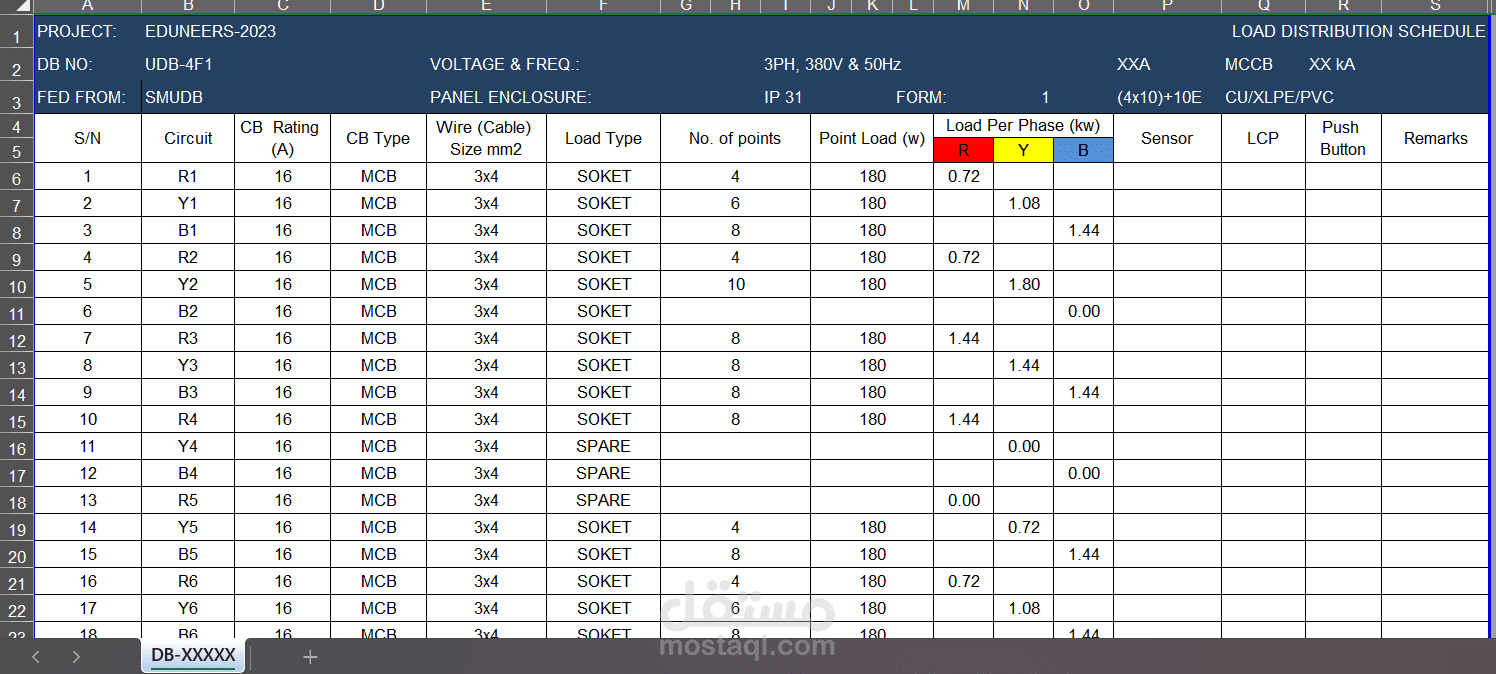This screenshot has width=1496, height=674.
Task: Click the 0.72 value in Y5 row
Action: 1024,527
